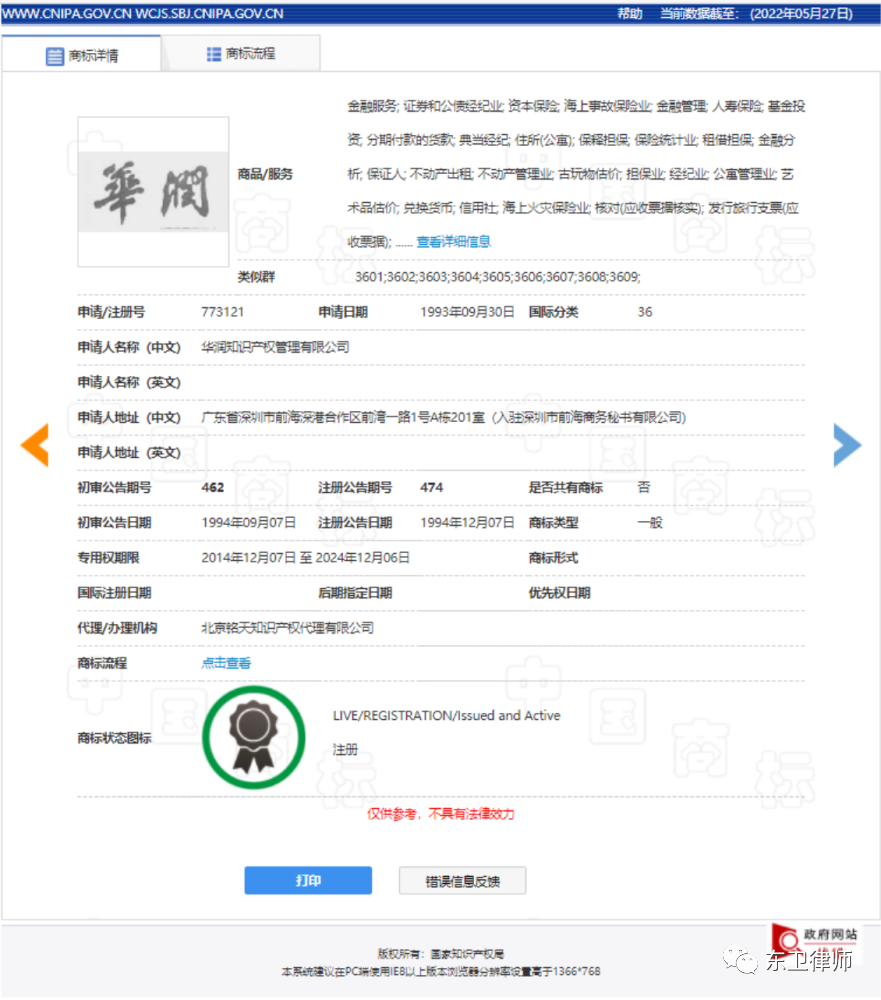Click the data cutoff date 2022年05月27日
Viewport: 881px width, 1000px height.
801,13
